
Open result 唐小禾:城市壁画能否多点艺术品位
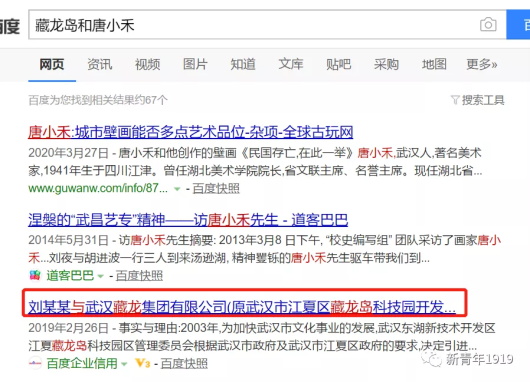(x=191, y=133)
